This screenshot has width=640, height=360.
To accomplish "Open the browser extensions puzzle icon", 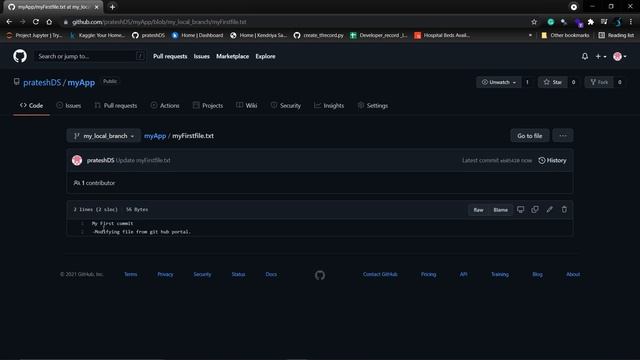I will point(591,22).
